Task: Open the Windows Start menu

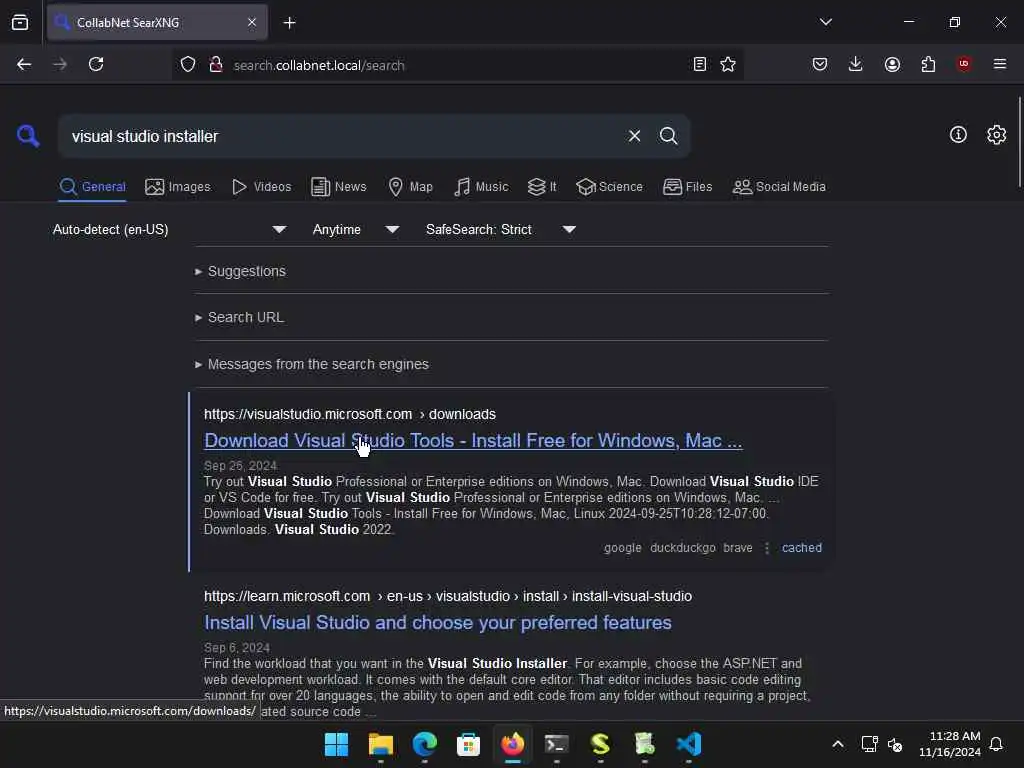Action: [336, 744]
